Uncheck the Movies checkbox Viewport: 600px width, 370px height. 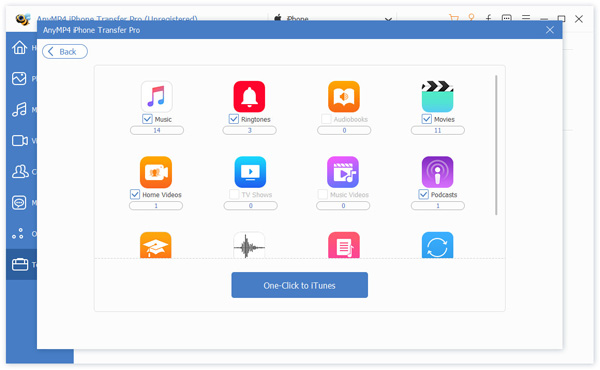coord(426,119)
